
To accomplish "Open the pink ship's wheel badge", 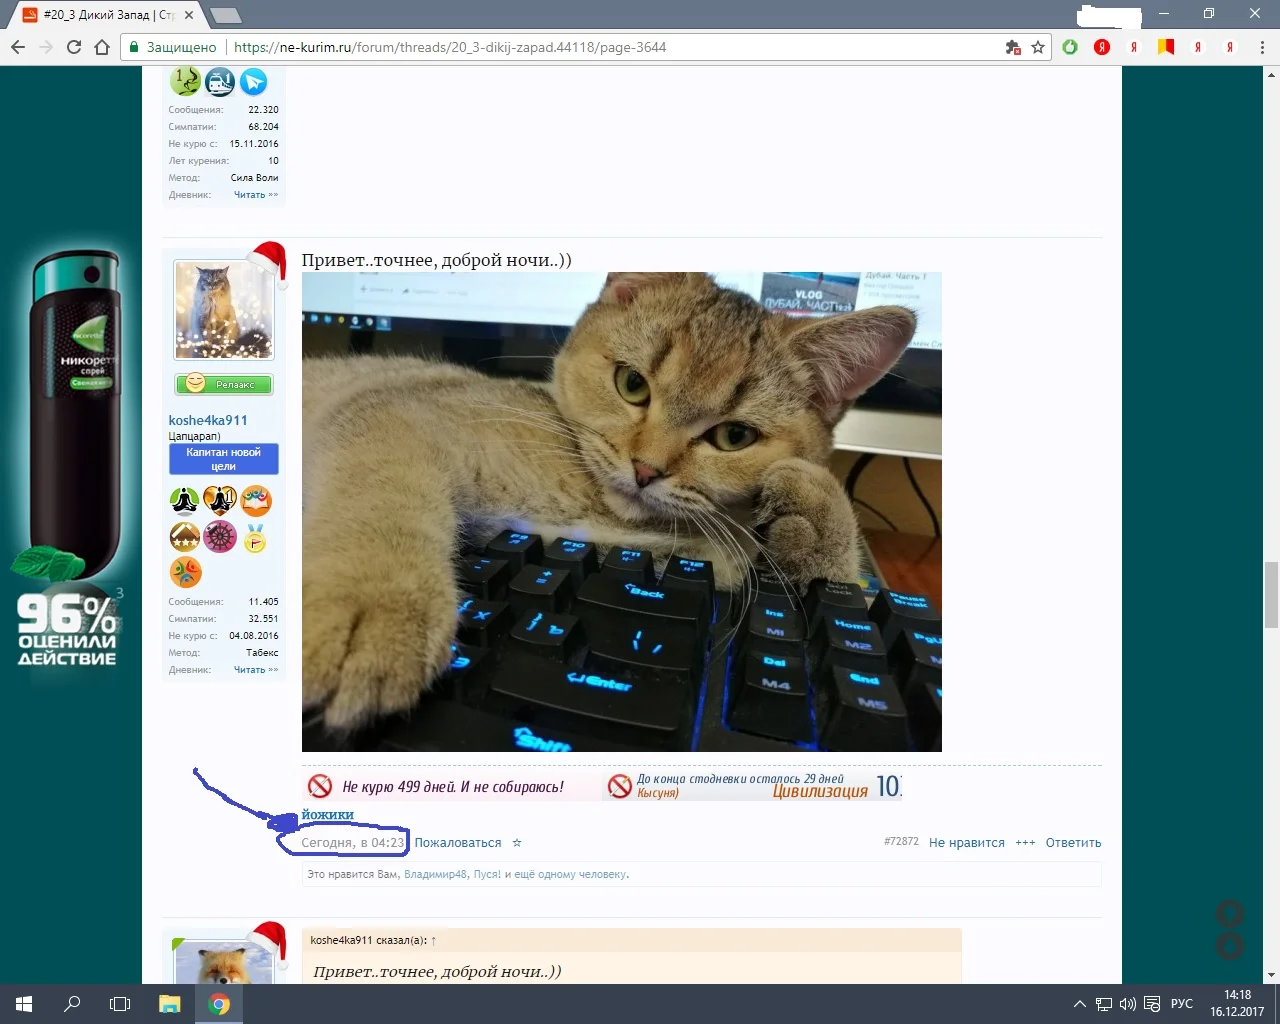I will (220, 536).
